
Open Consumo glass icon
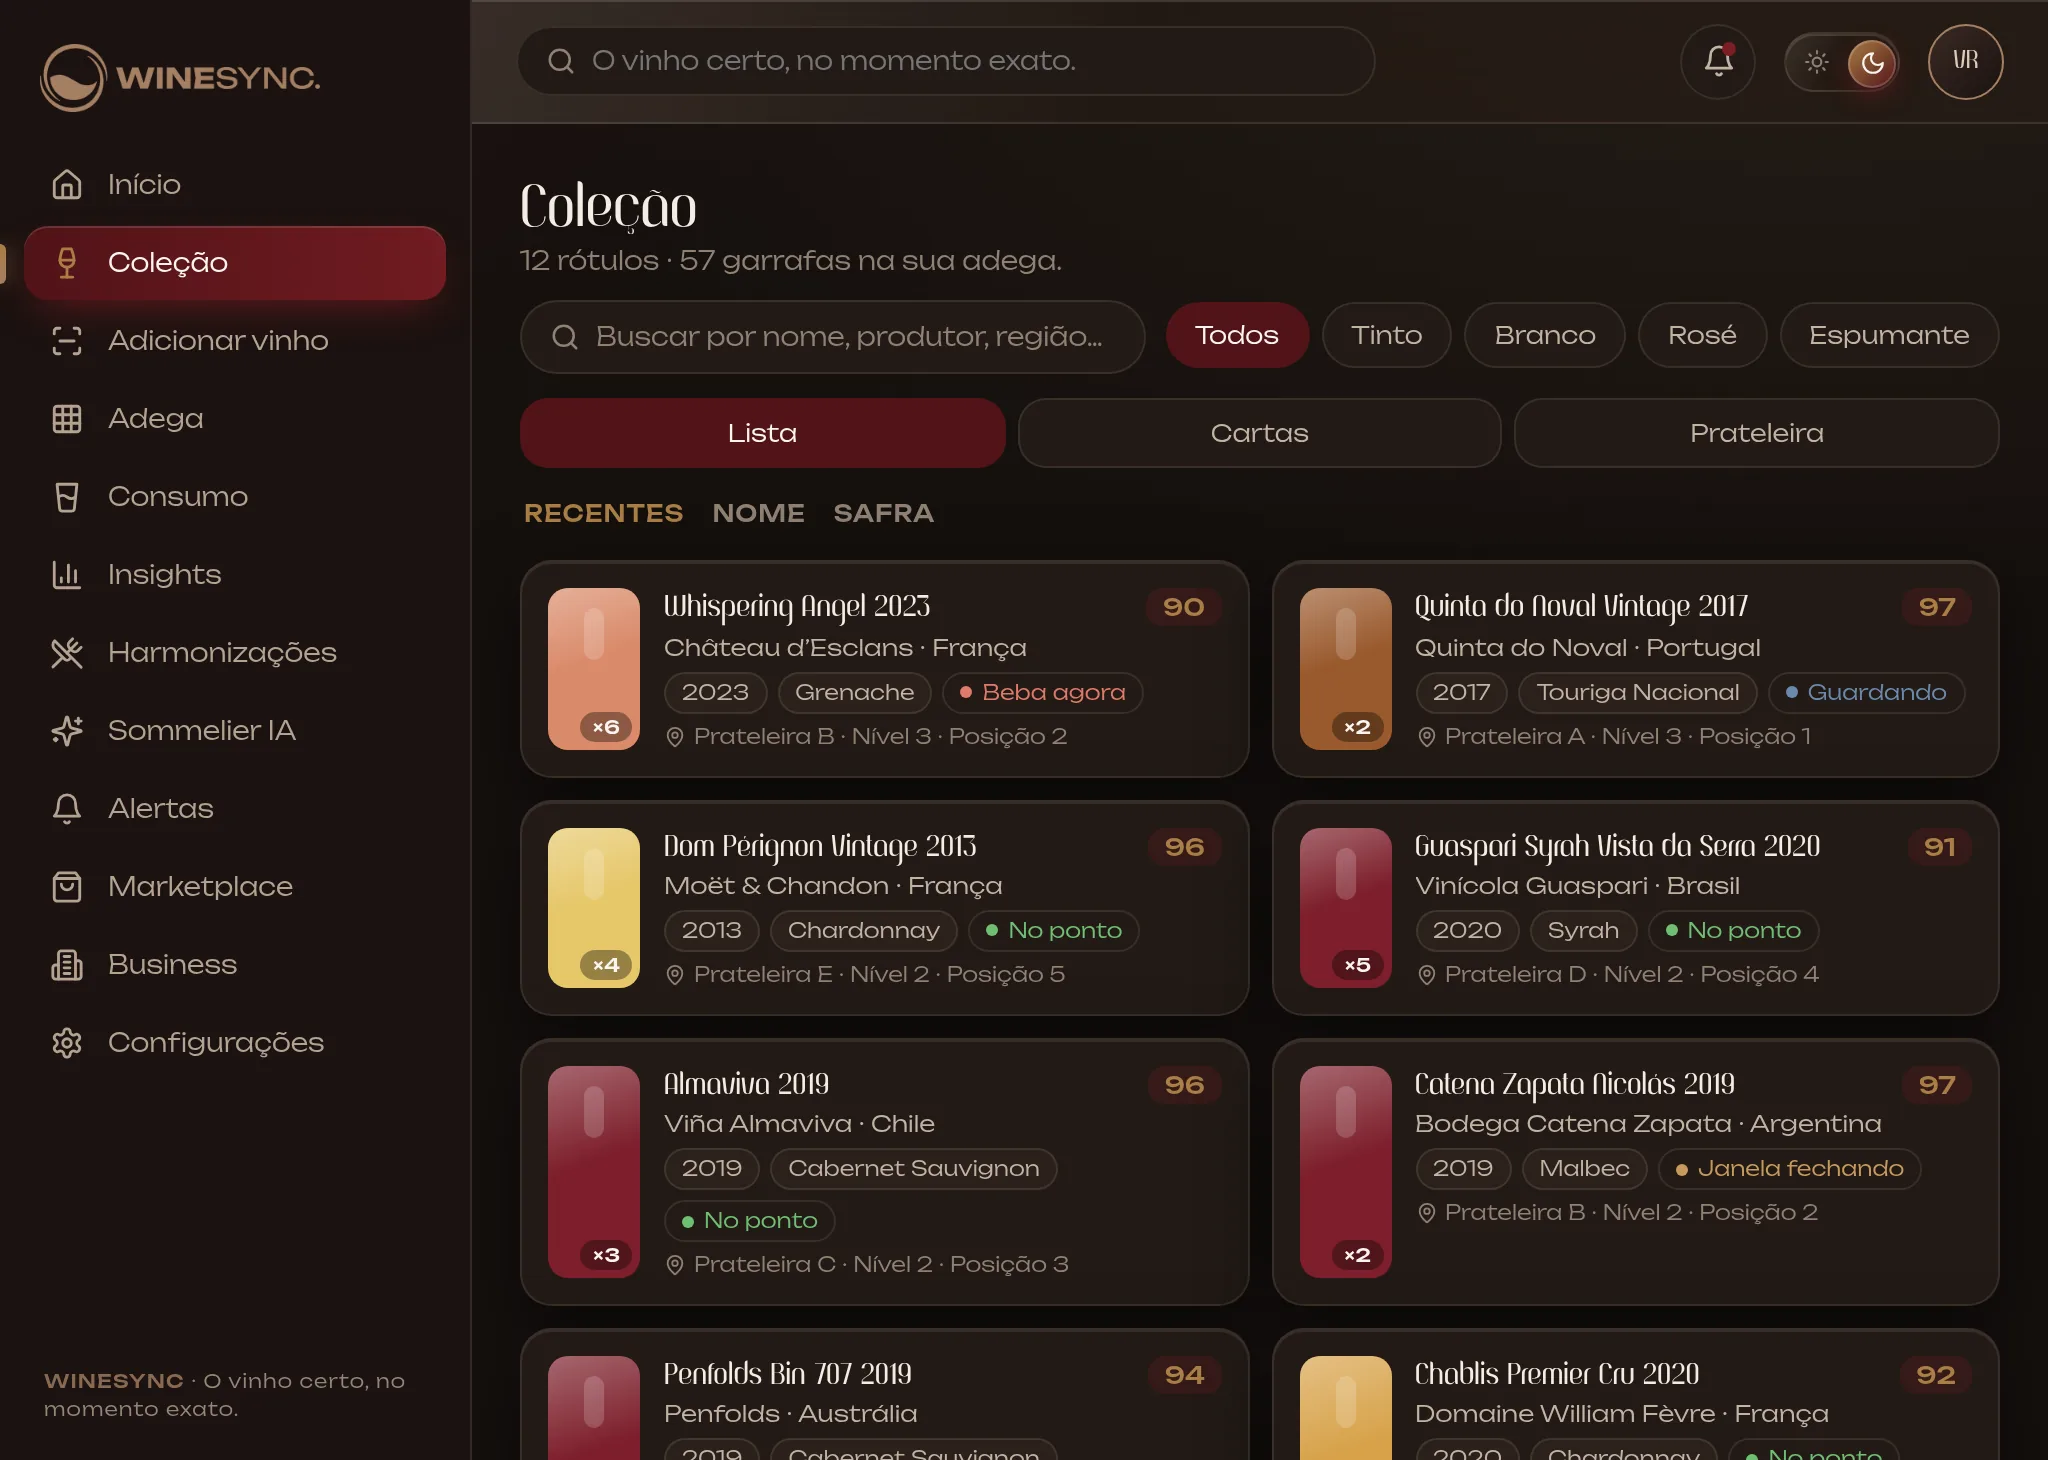[x=67, y=496]
